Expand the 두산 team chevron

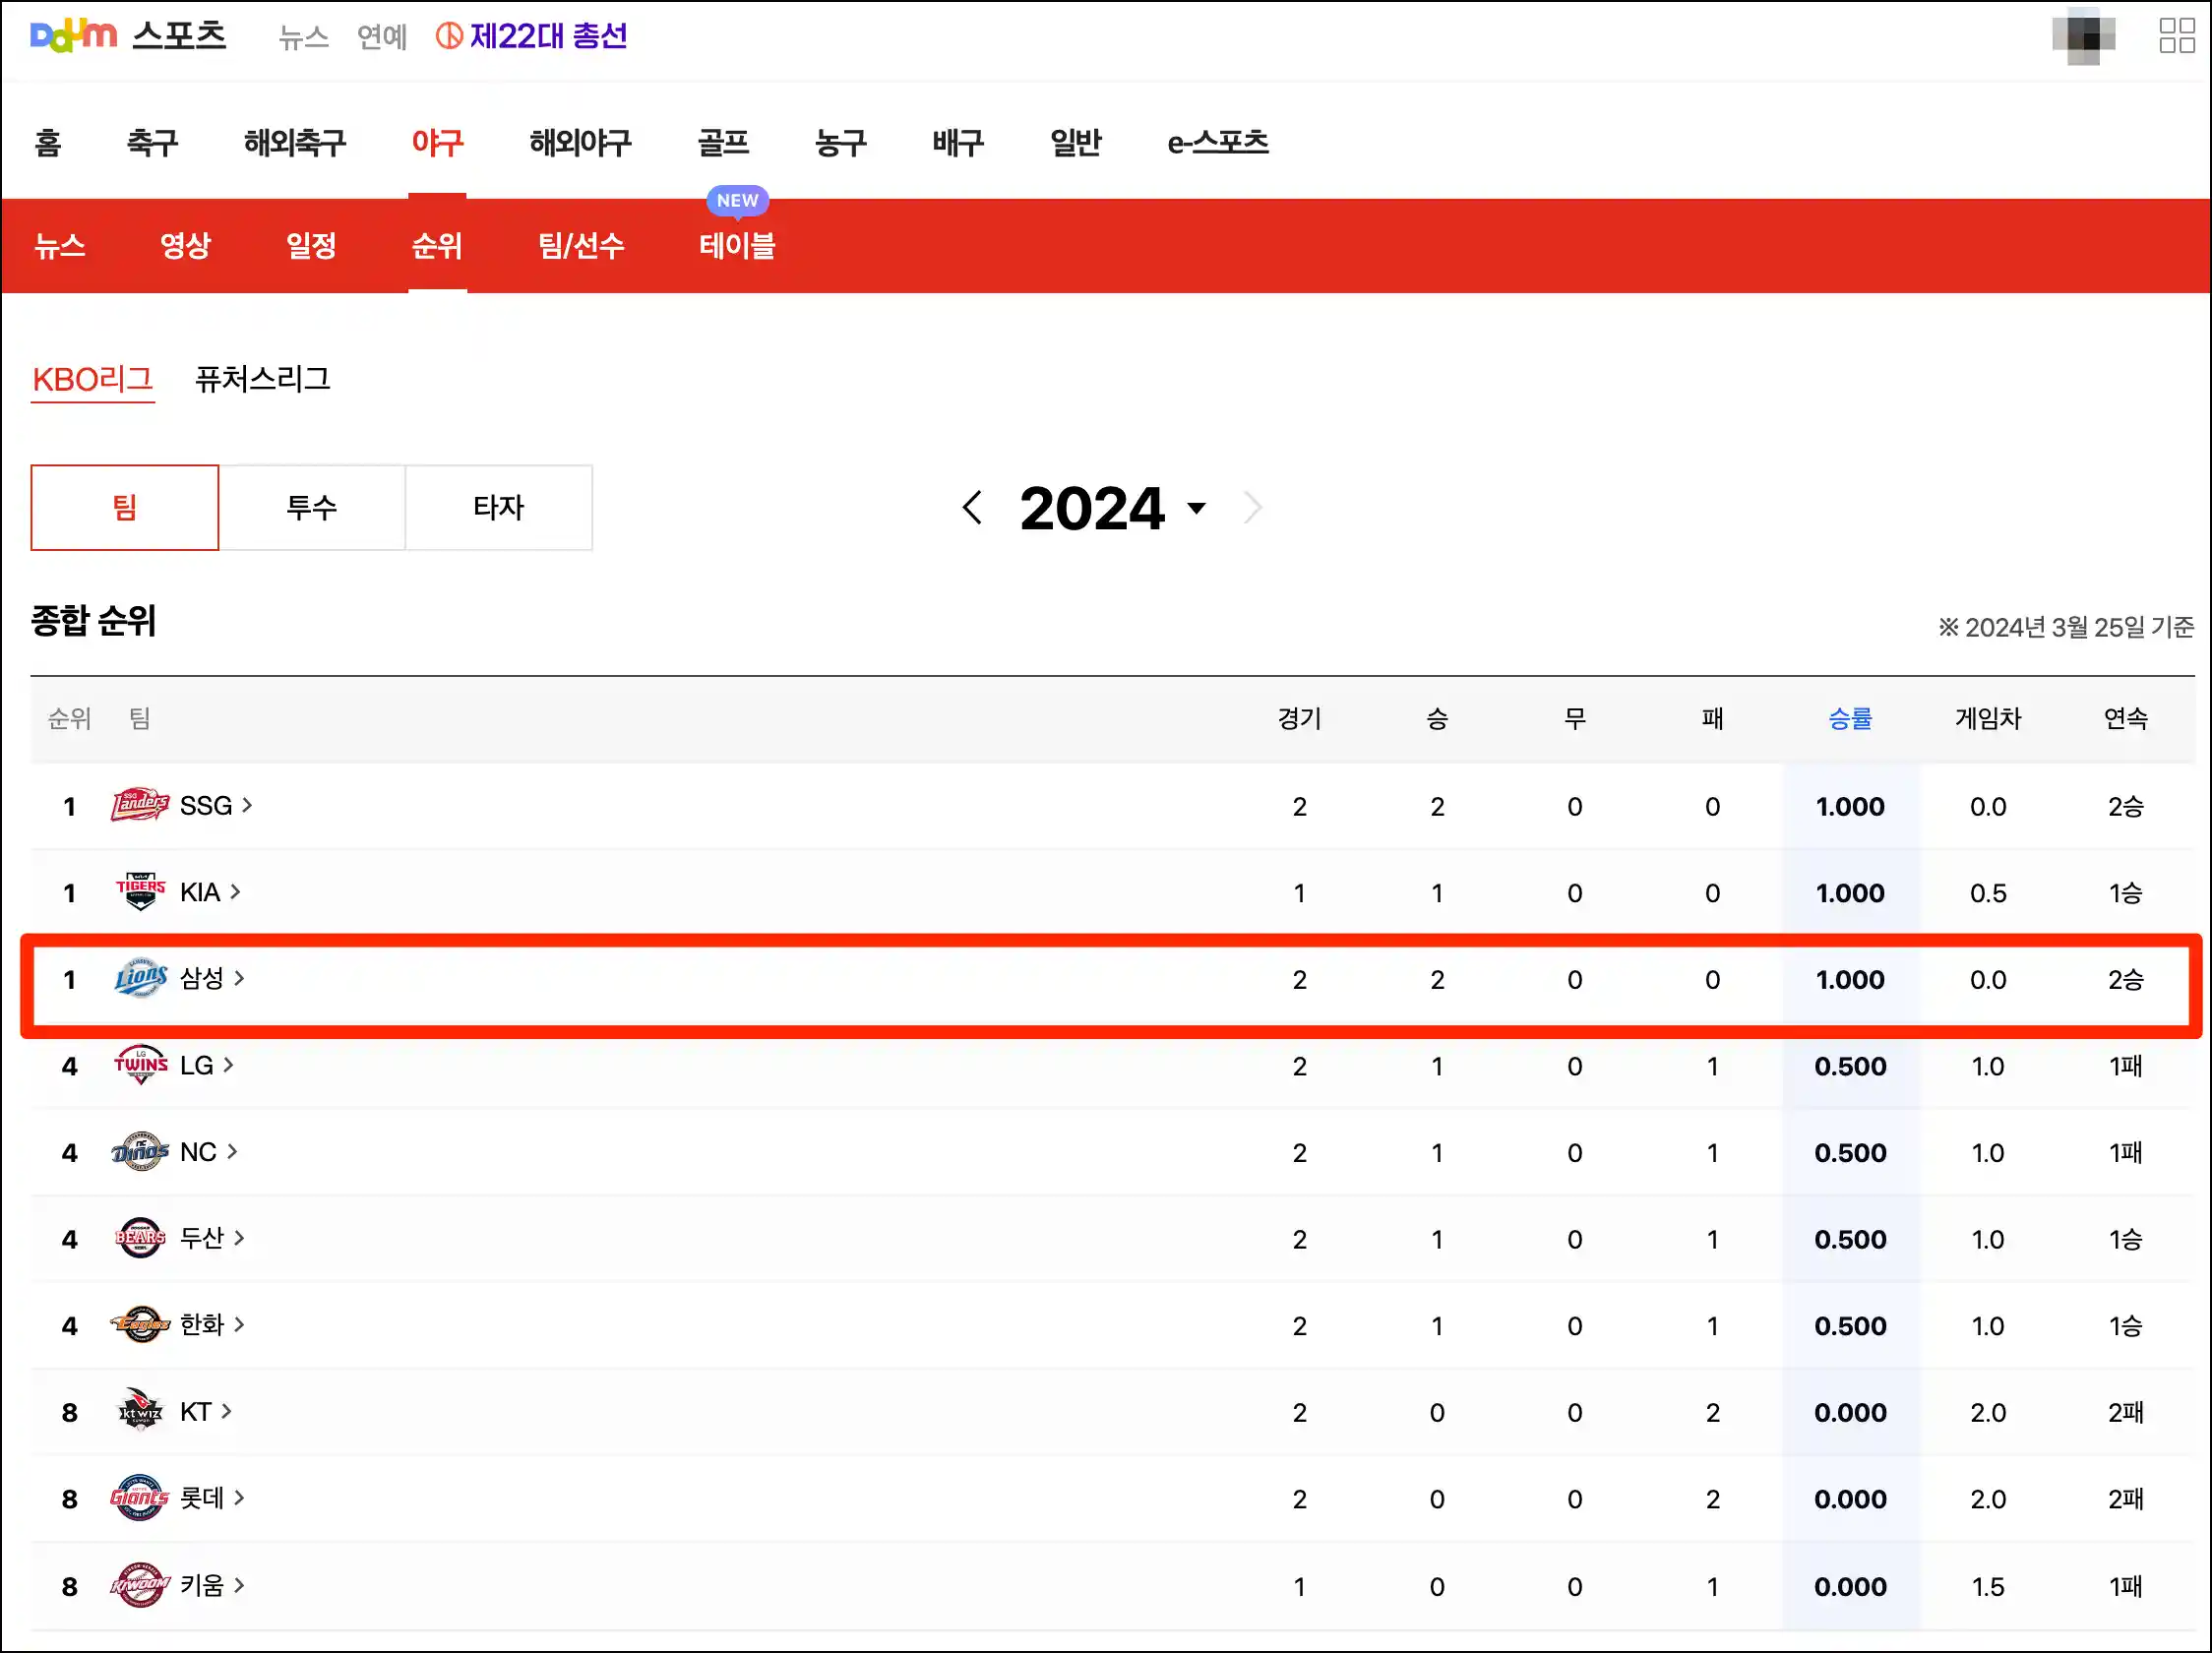[x=239, y=1238]
